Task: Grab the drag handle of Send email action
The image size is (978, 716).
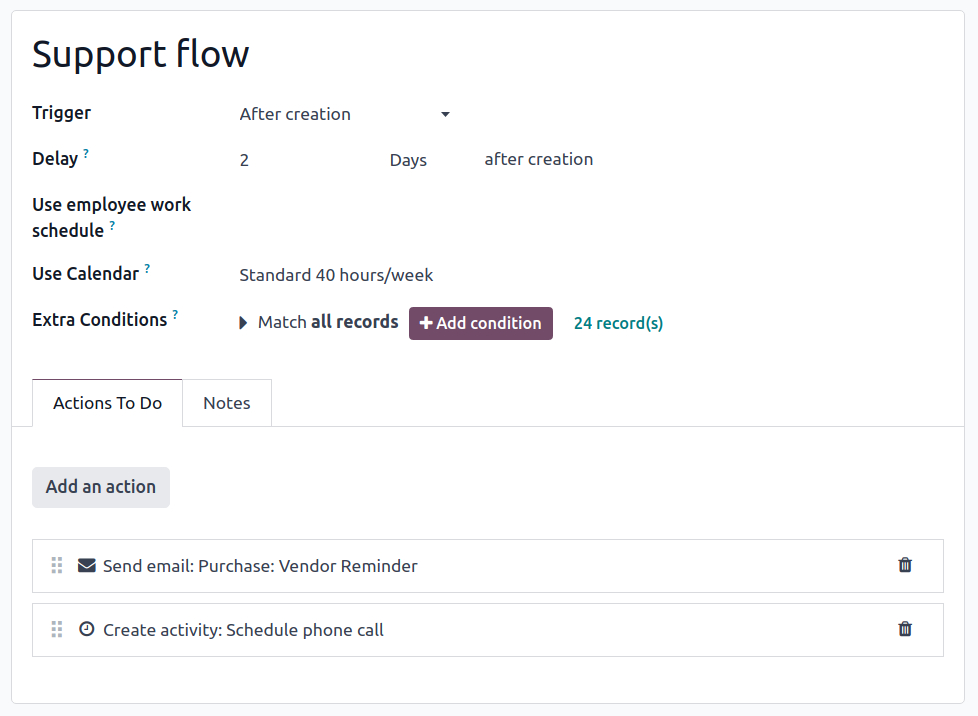Action: tap(57, 565)
